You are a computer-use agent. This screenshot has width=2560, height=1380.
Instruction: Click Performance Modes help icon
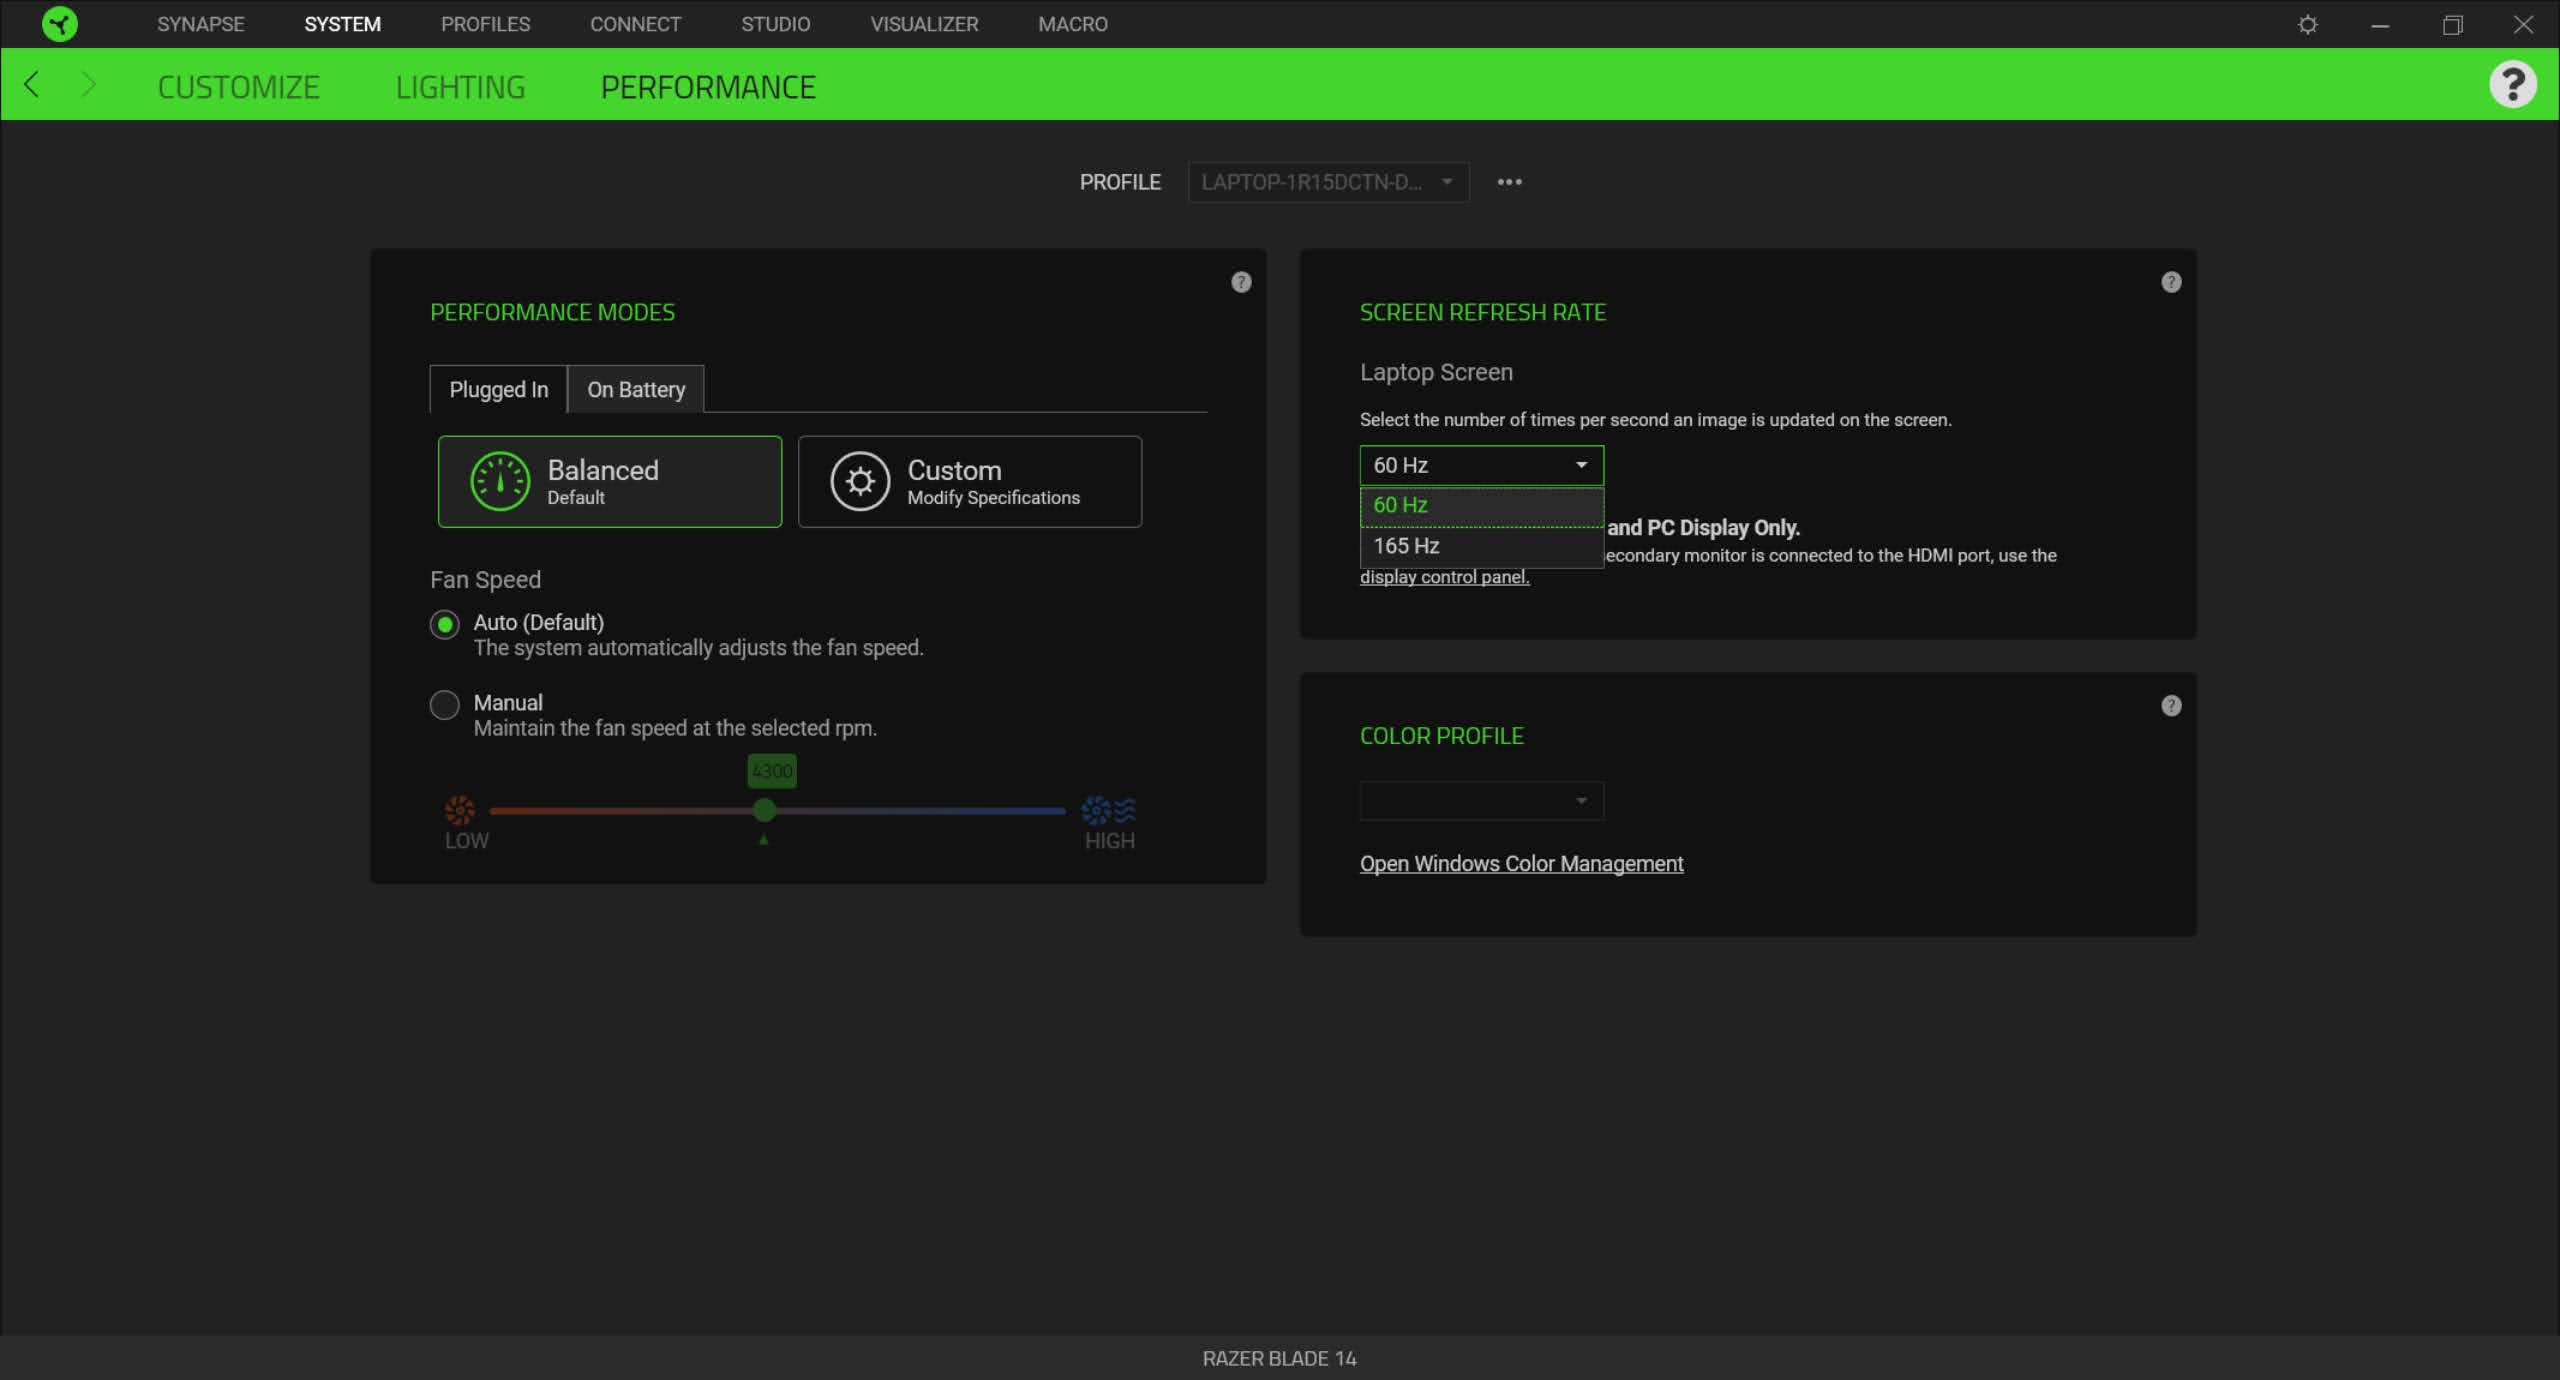coord(1240,282)
